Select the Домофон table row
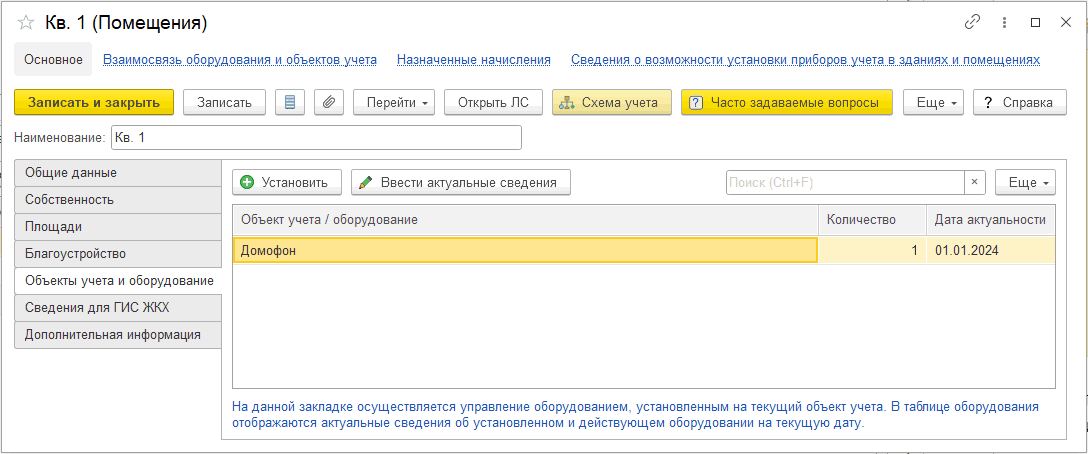Viewport: 1088px width, 454px height. 644,251
